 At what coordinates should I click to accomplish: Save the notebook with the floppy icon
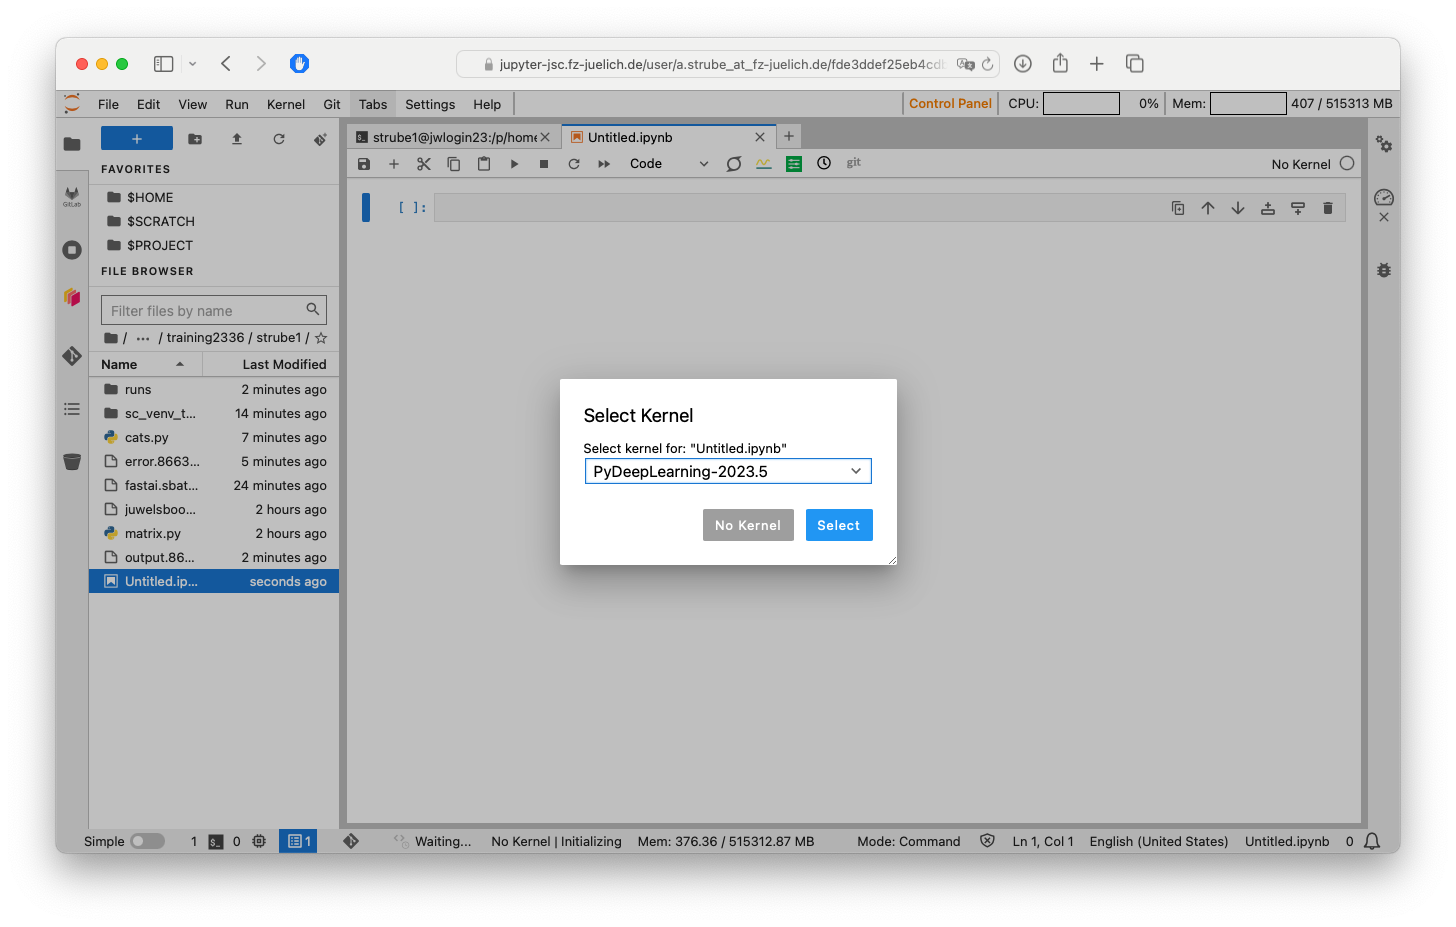[364, 164]
